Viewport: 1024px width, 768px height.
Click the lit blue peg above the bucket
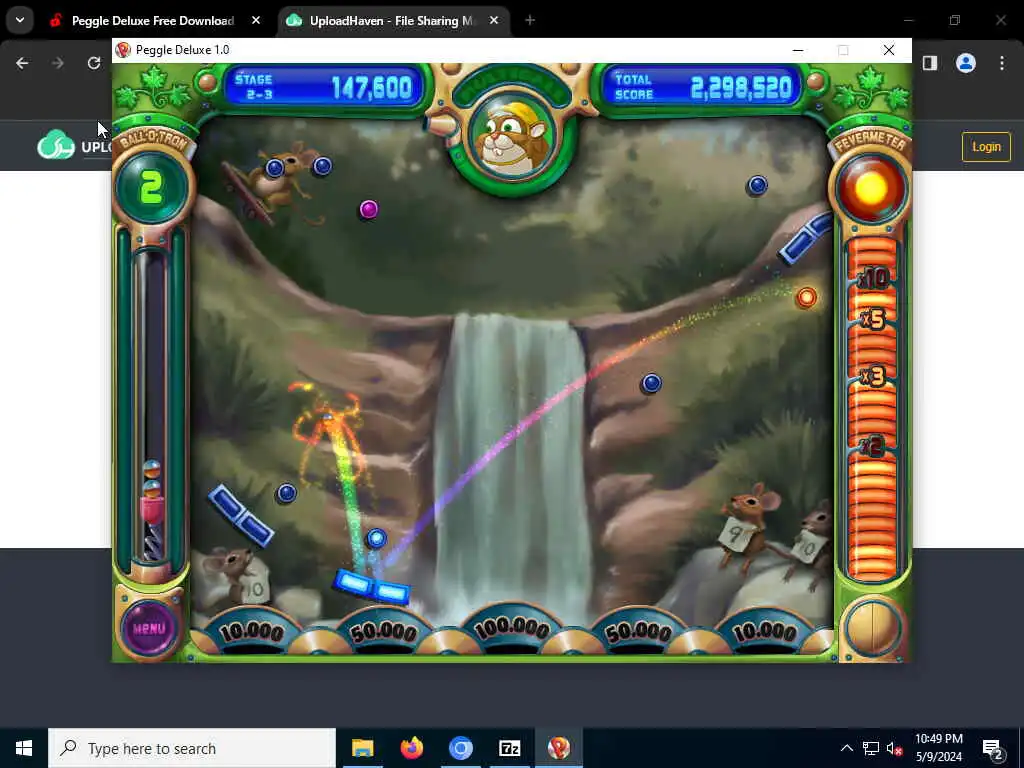[x=376, y=538]
